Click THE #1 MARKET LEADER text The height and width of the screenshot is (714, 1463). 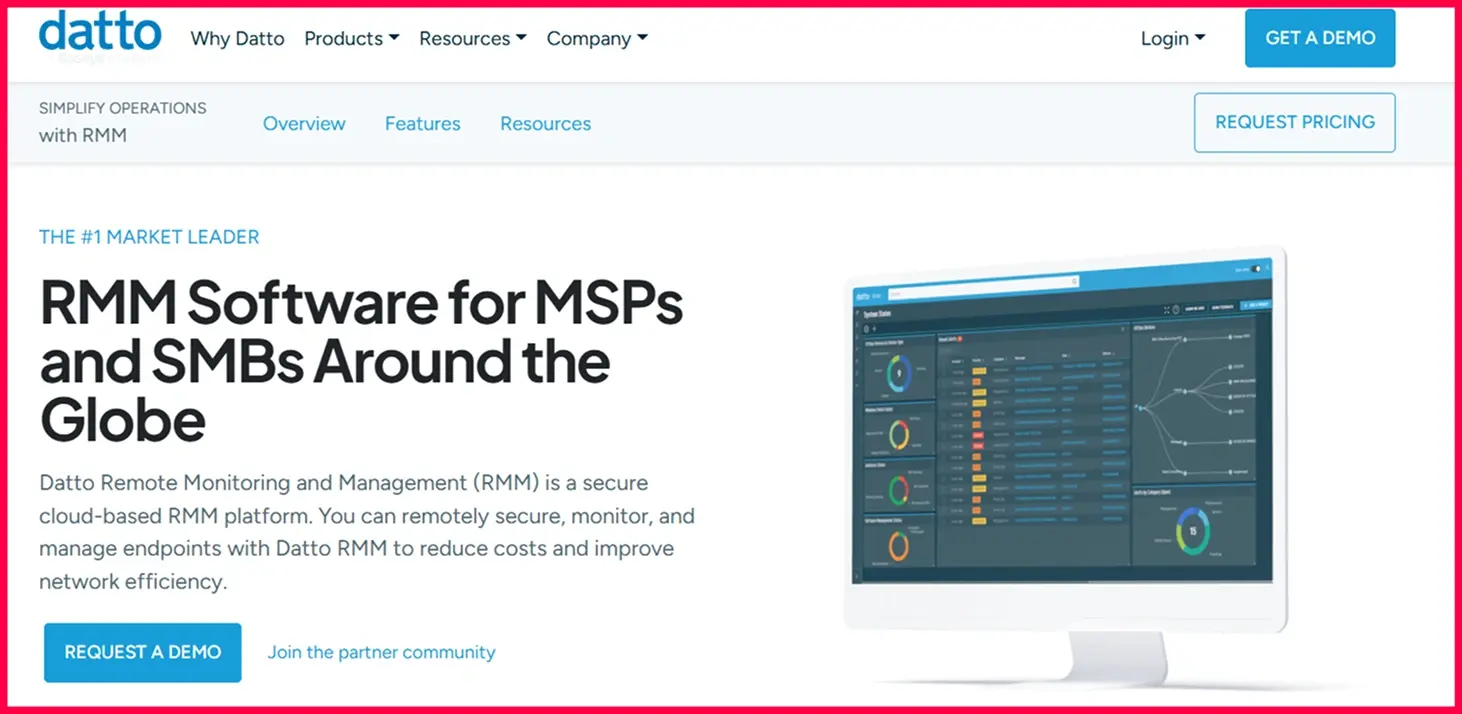149,237
